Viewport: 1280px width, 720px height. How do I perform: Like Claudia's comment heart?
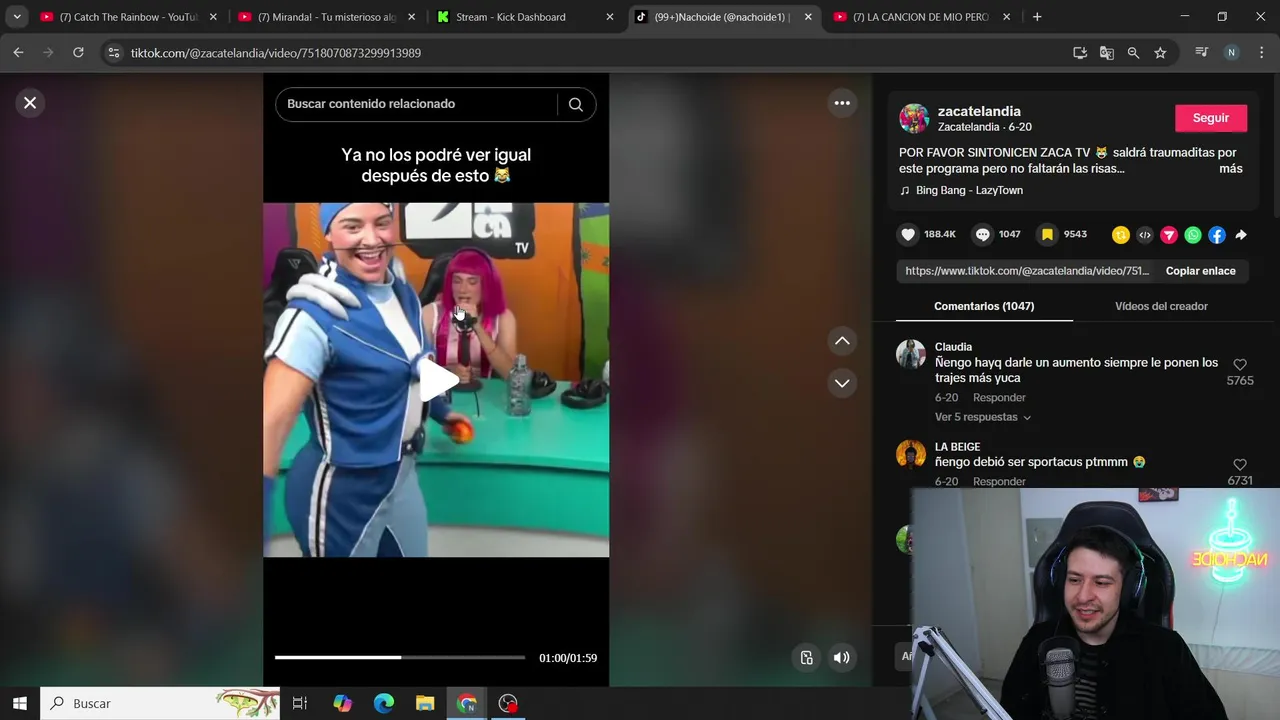coord(1240,365)
